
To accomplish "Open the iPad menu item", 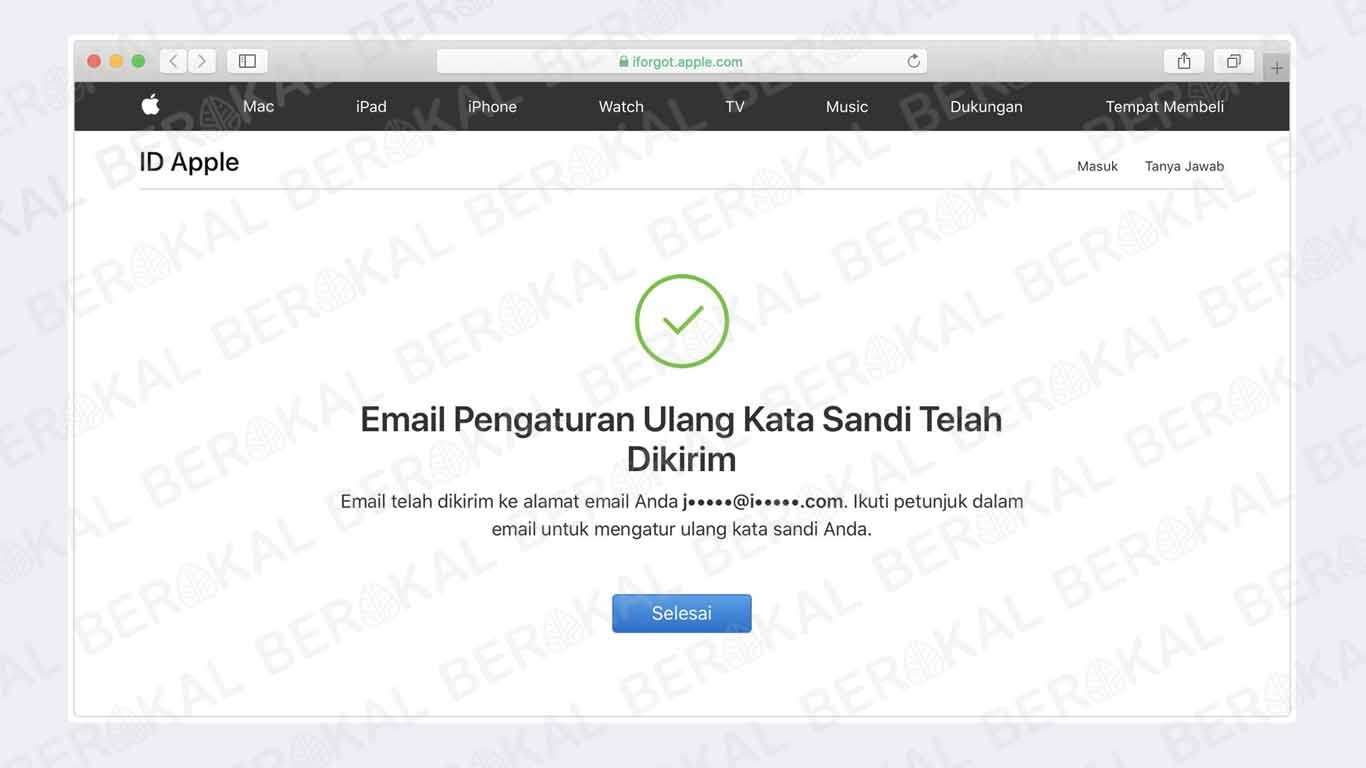I will [x=371, y=106].
